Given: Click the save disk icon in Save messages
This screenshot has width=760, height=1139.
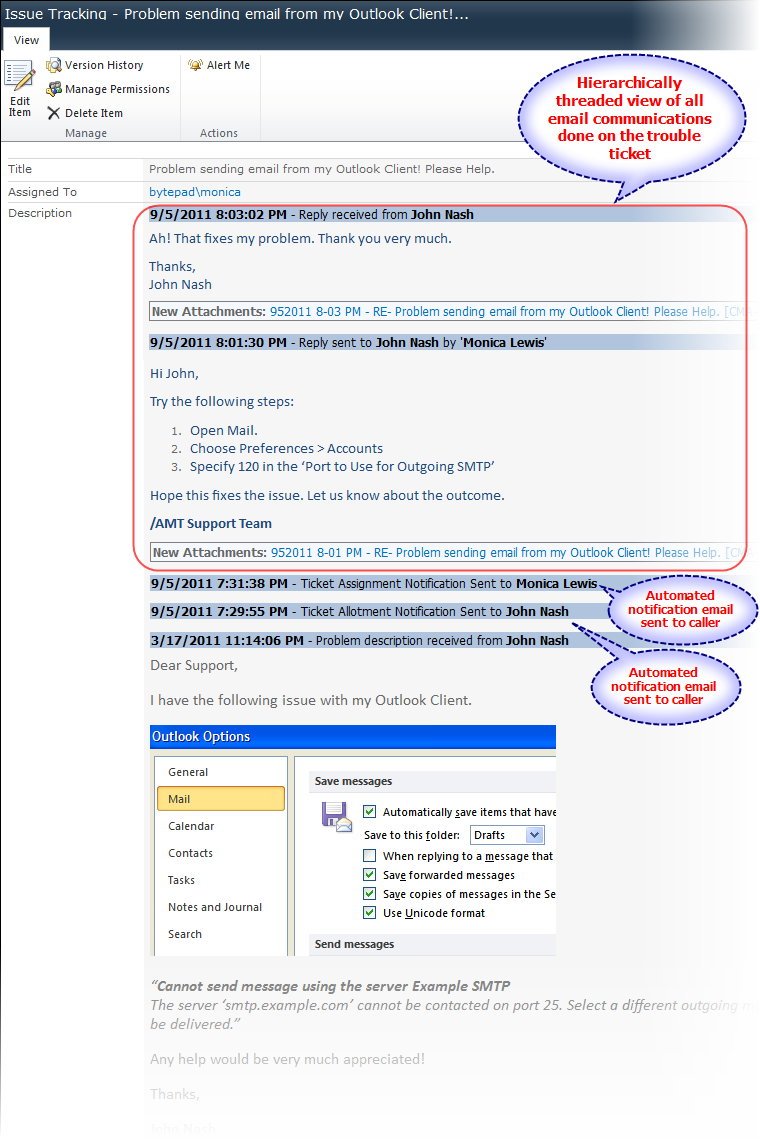Looking at the screenshot, I should [x=336, y=817].
